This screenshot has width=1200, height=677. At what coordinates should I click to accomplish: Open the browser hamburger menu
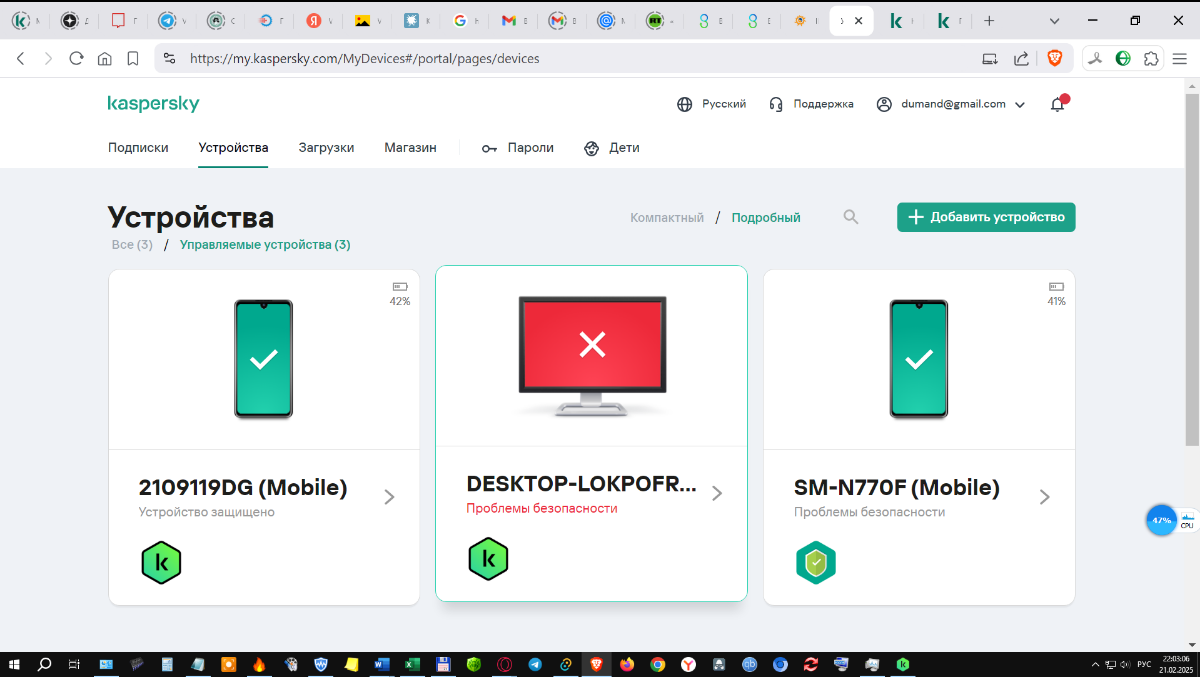(x=1179, y=58)
